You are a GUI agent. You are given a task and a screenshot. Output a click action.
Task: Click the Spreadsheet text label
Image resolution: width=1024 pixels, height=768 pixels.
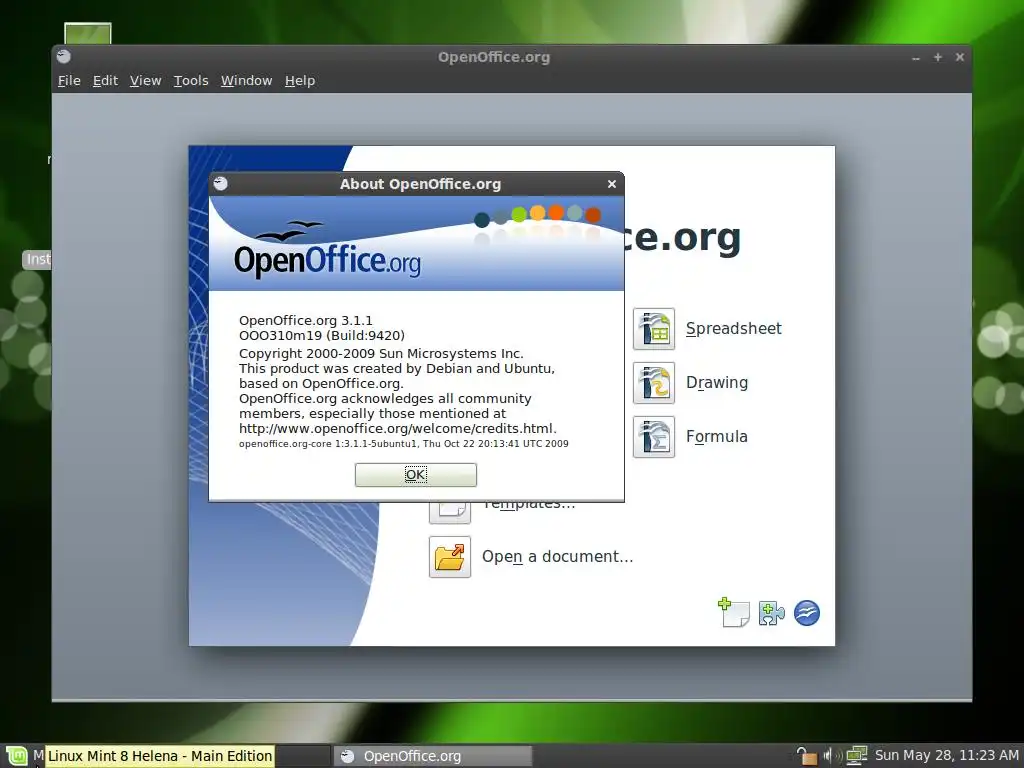pos(733,328)
